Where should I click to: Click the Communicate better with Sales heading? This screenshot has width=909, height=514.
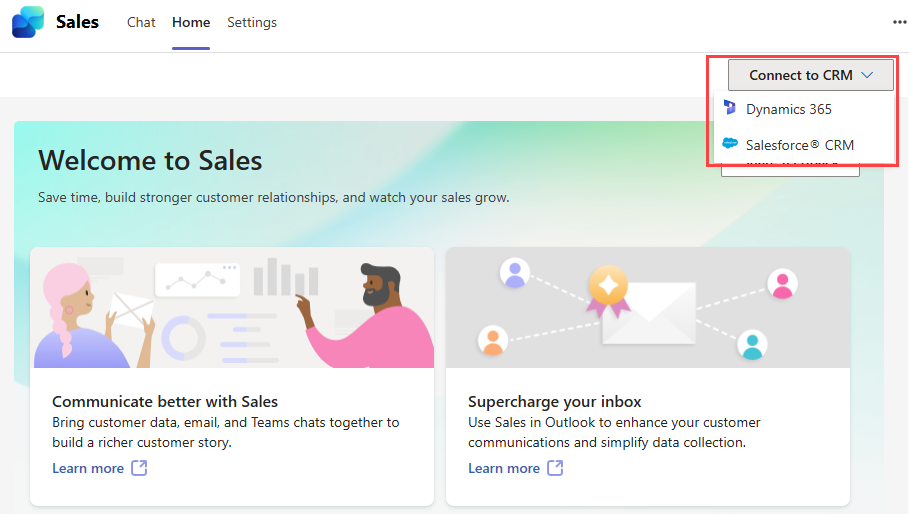click(165, 402)
